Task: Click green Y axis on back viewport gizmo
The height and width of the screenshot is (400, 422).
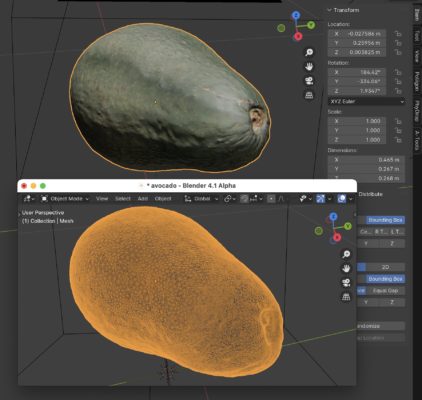Action: (311, 25)
